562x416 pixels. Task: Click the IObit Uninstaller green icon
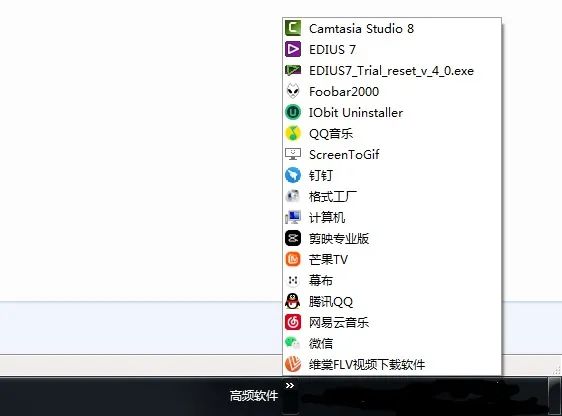pyautogui.click(x=293, y=112)
